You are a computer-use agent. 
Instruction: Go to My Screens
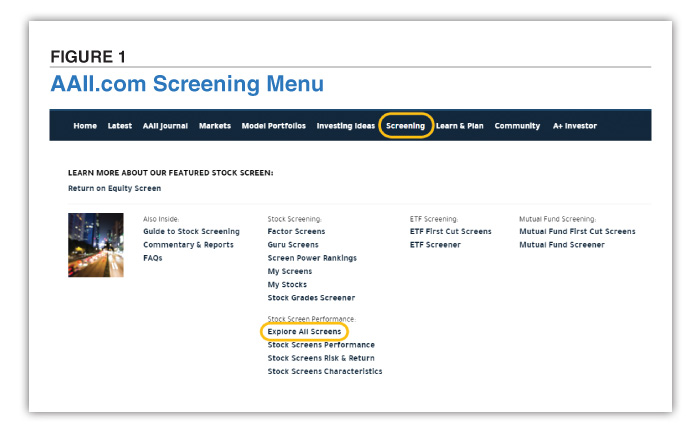click(x=290, y=271)
